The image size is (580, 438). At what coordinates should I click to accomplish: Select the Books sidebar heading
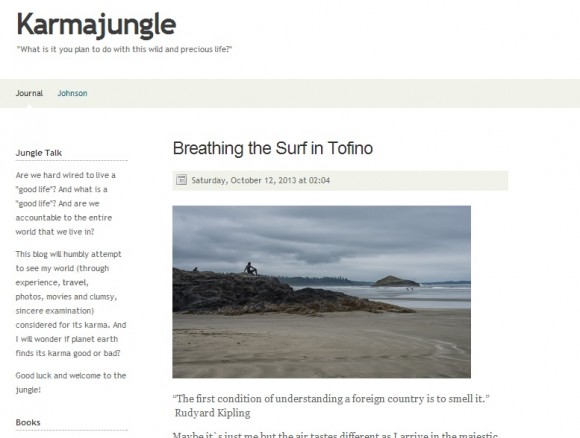28,422
